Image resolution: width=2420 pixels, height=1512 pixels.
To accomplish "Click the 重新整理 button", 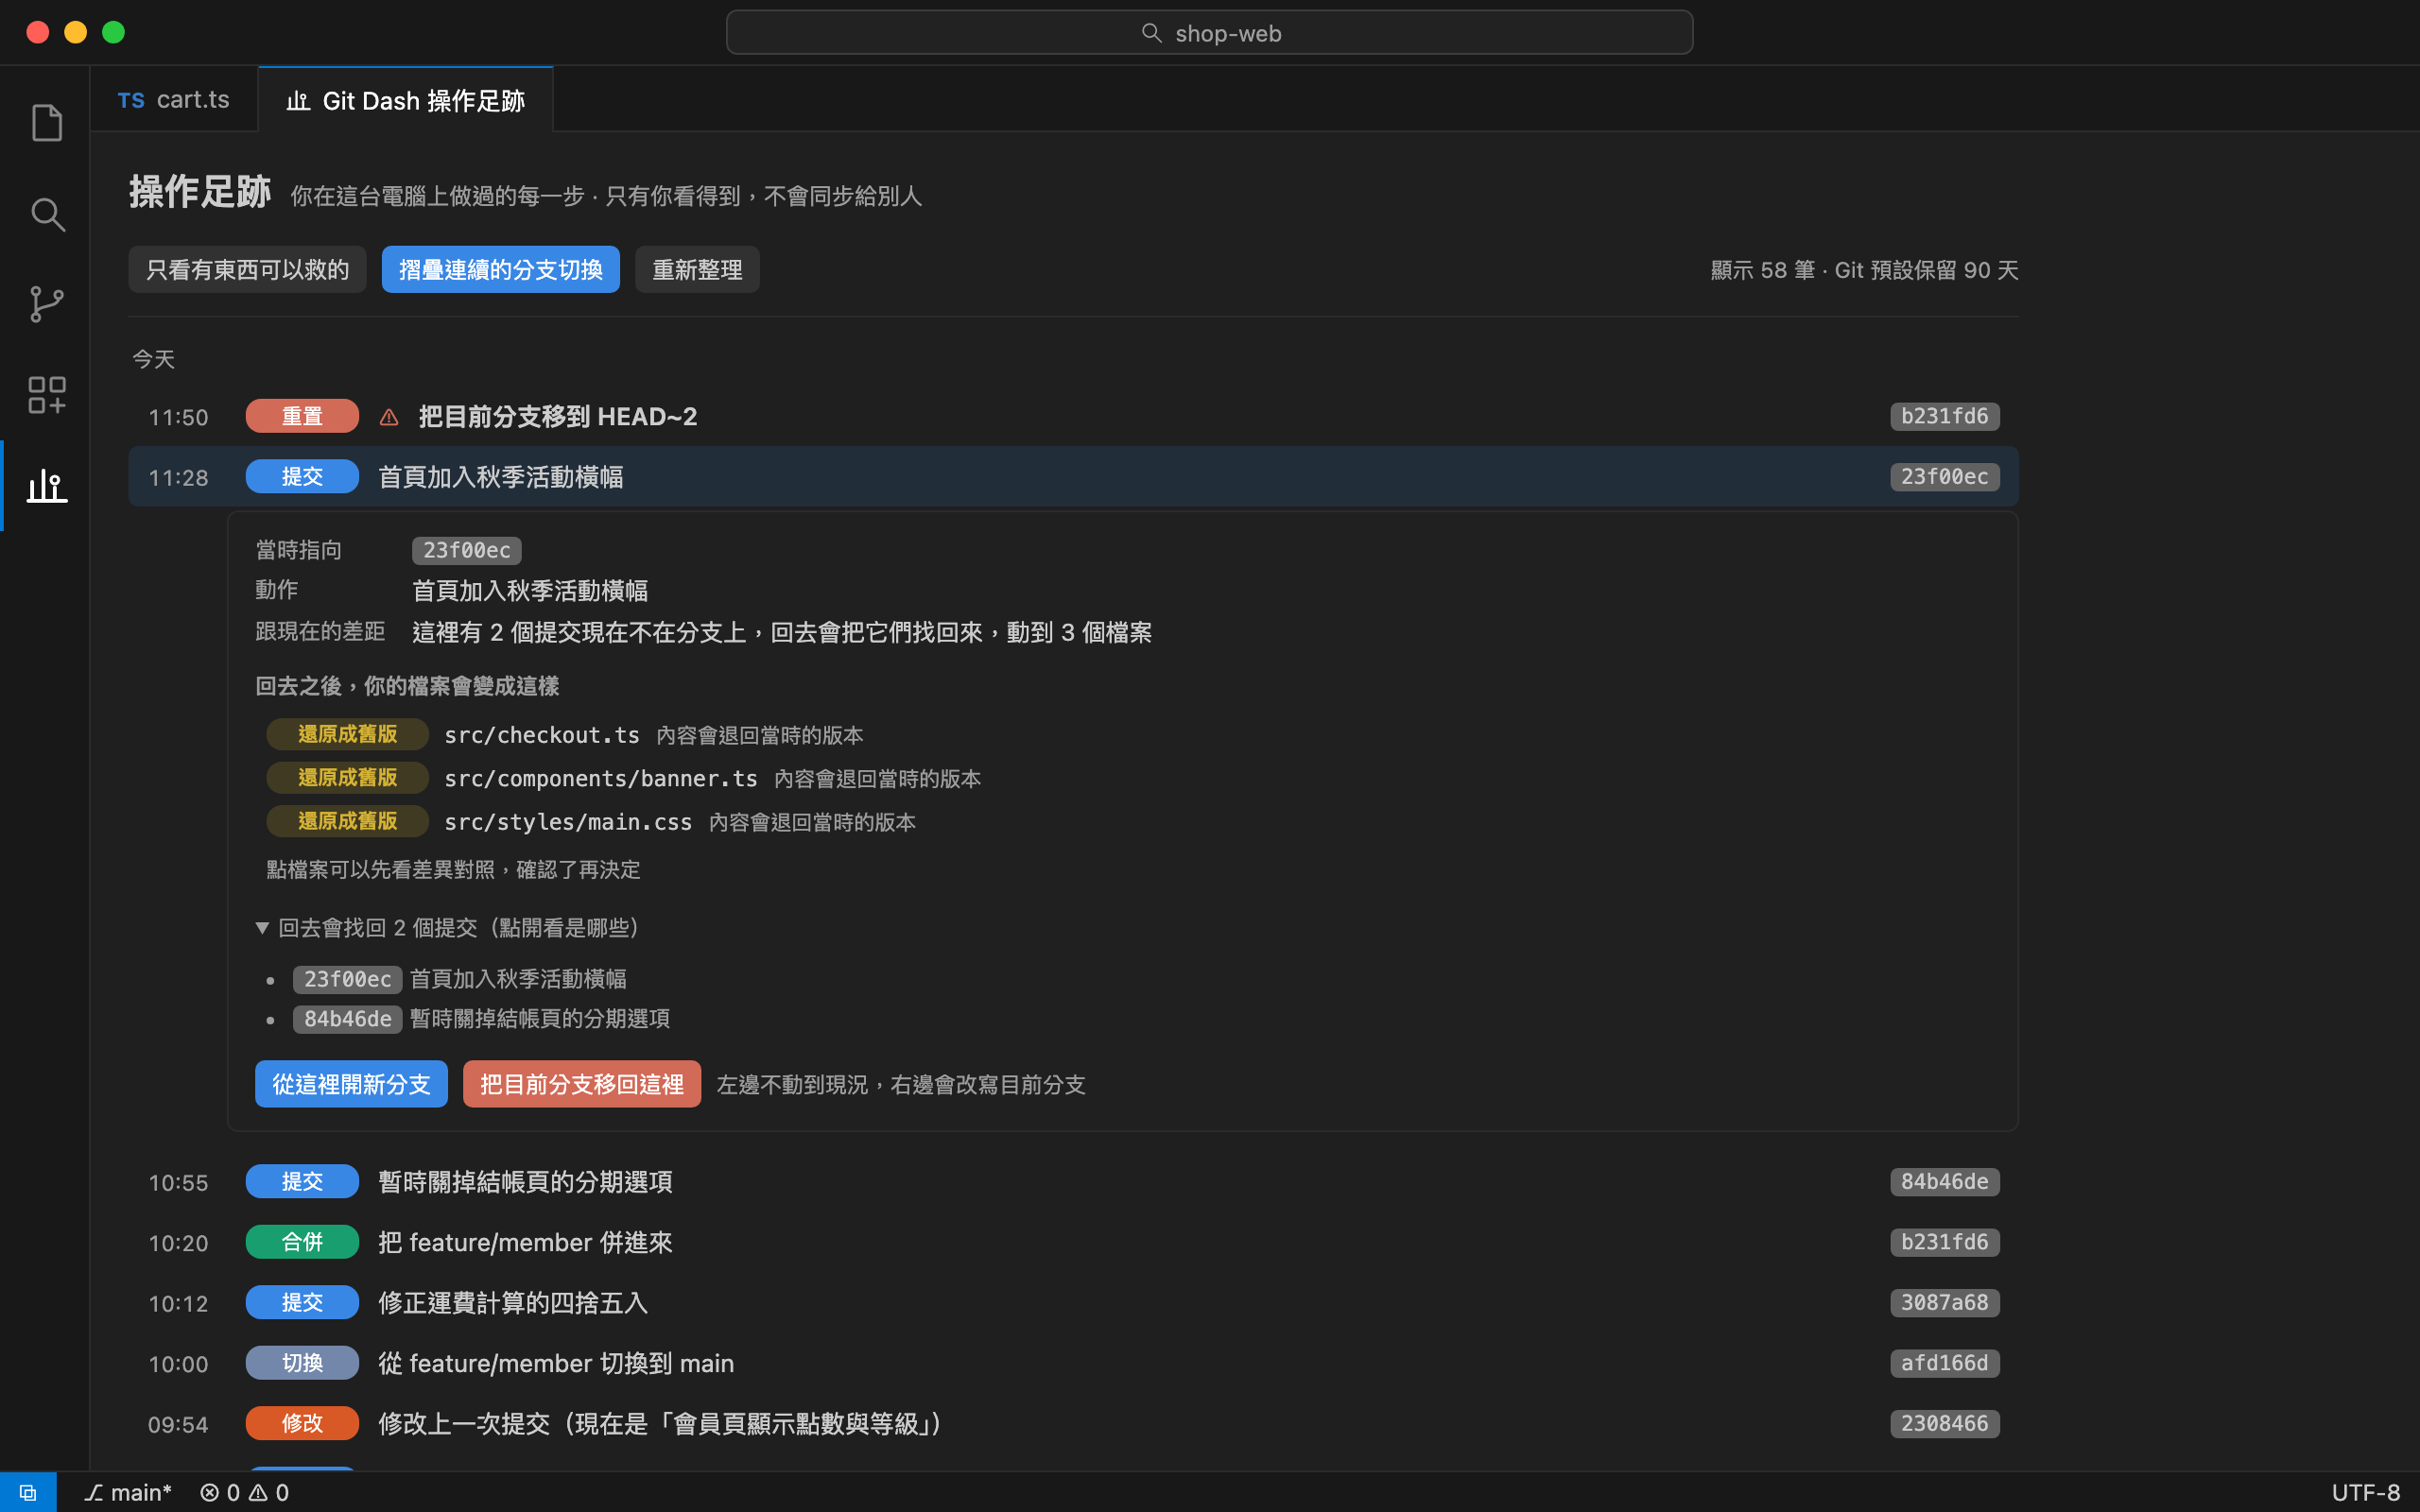I will click(x=697, y=270).
